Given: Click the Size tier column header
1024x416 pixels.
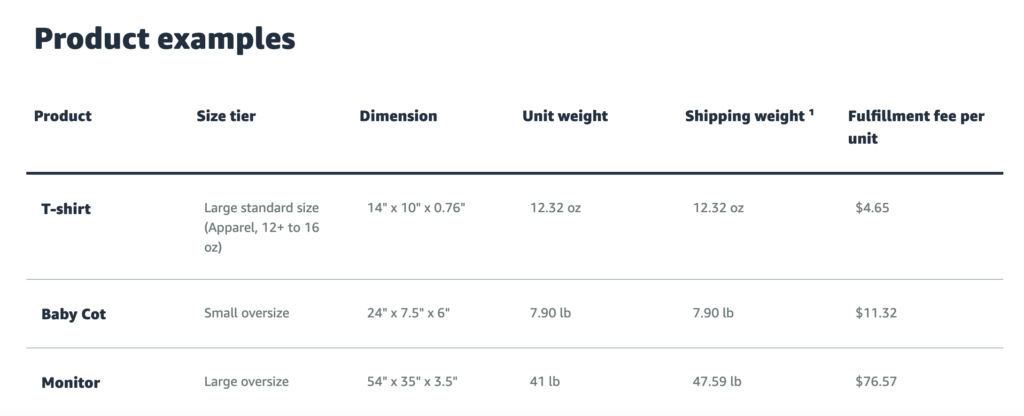Looking at the screenshot, I should 226,116.
